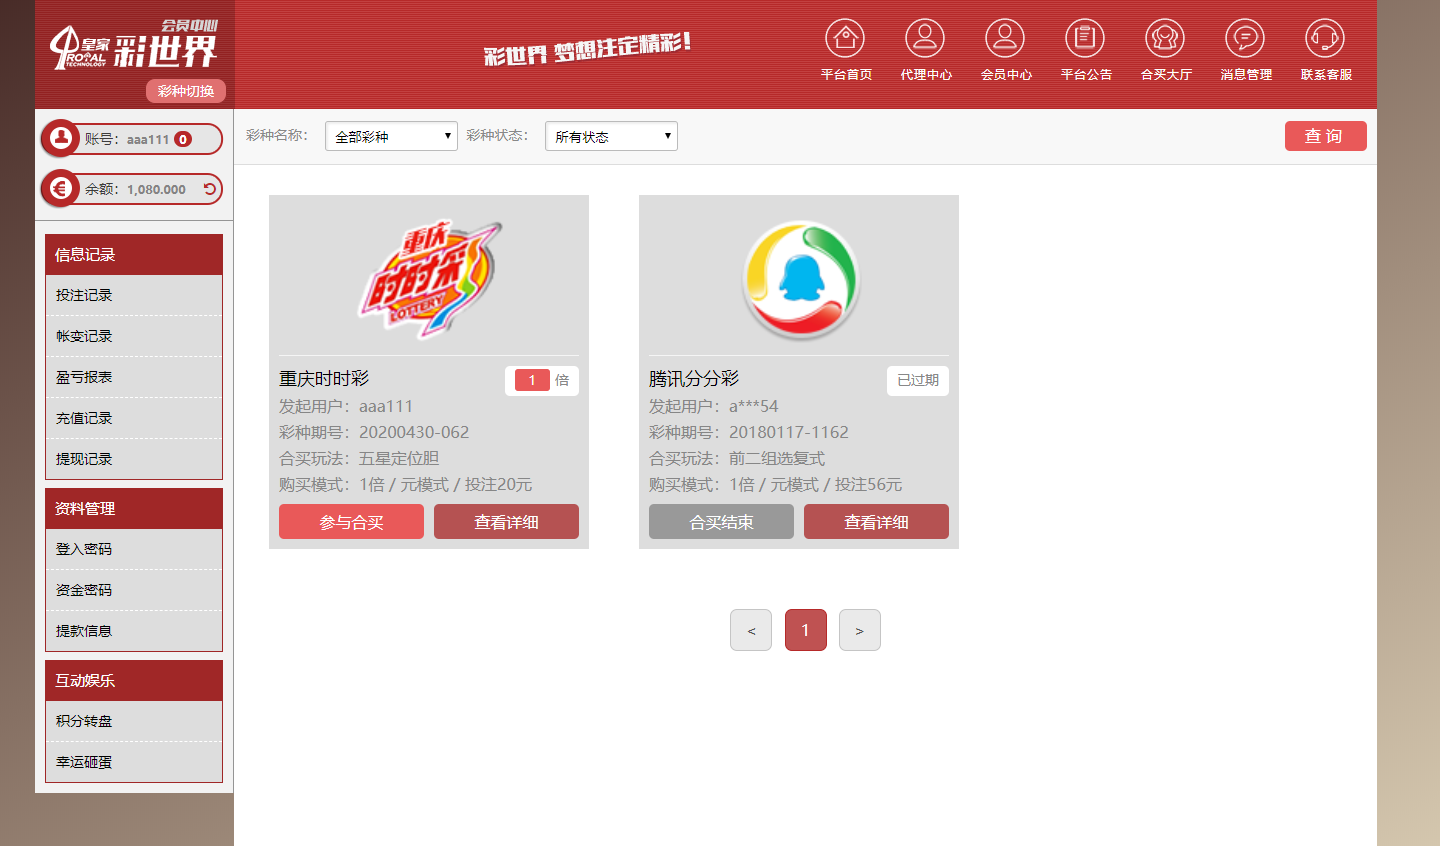Select 充值记录 from the sidebar menu
This screenshot has width=1440, height=846.
pyautogui.click(x=84, y=418)
